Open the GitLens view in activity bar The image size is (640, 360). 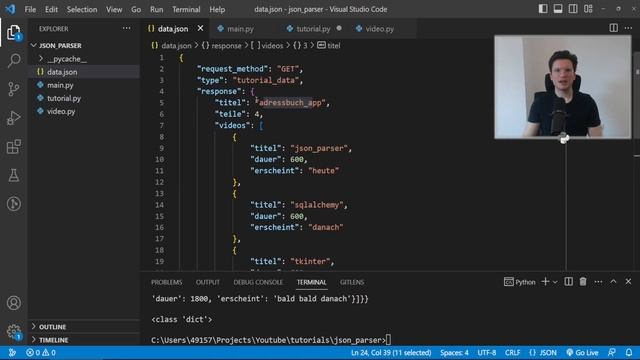tap(13, 204)
